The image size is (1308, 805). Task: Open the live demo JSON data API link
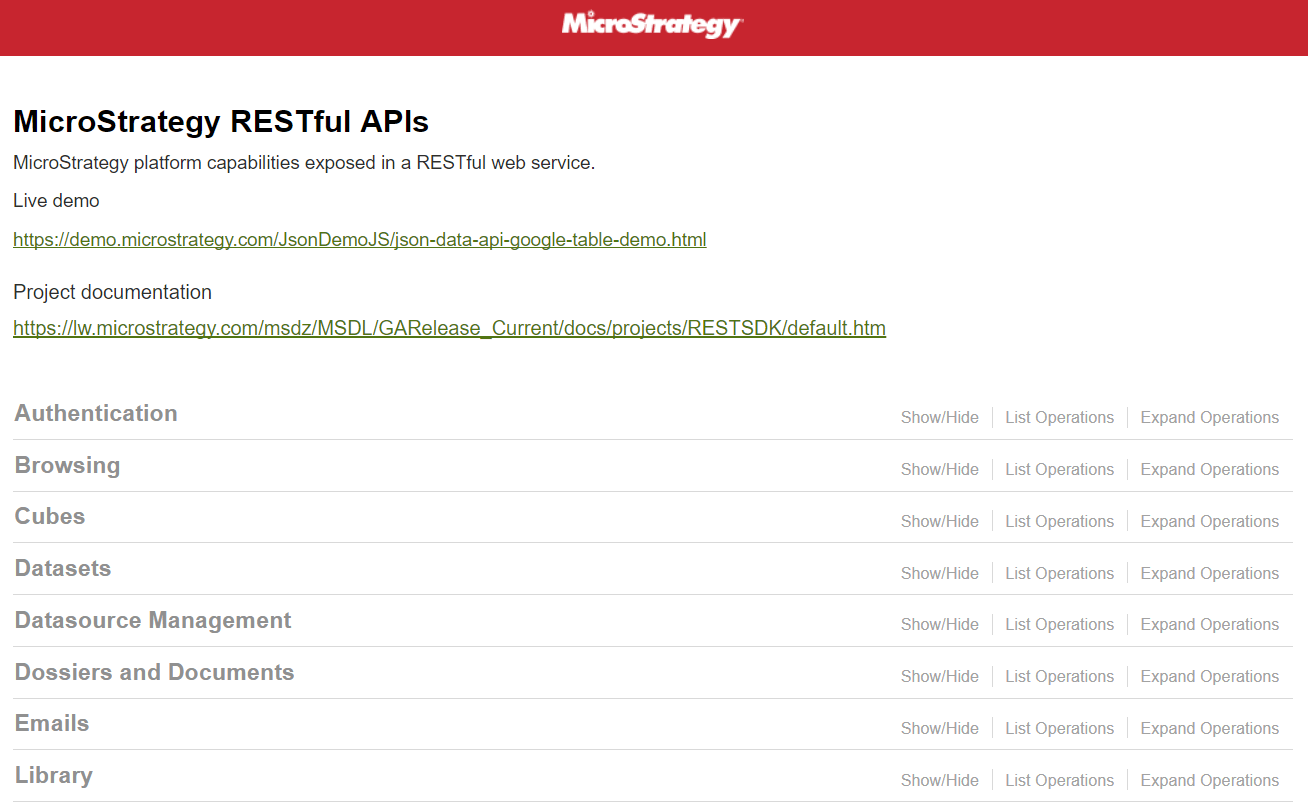[x=359, y=240]
